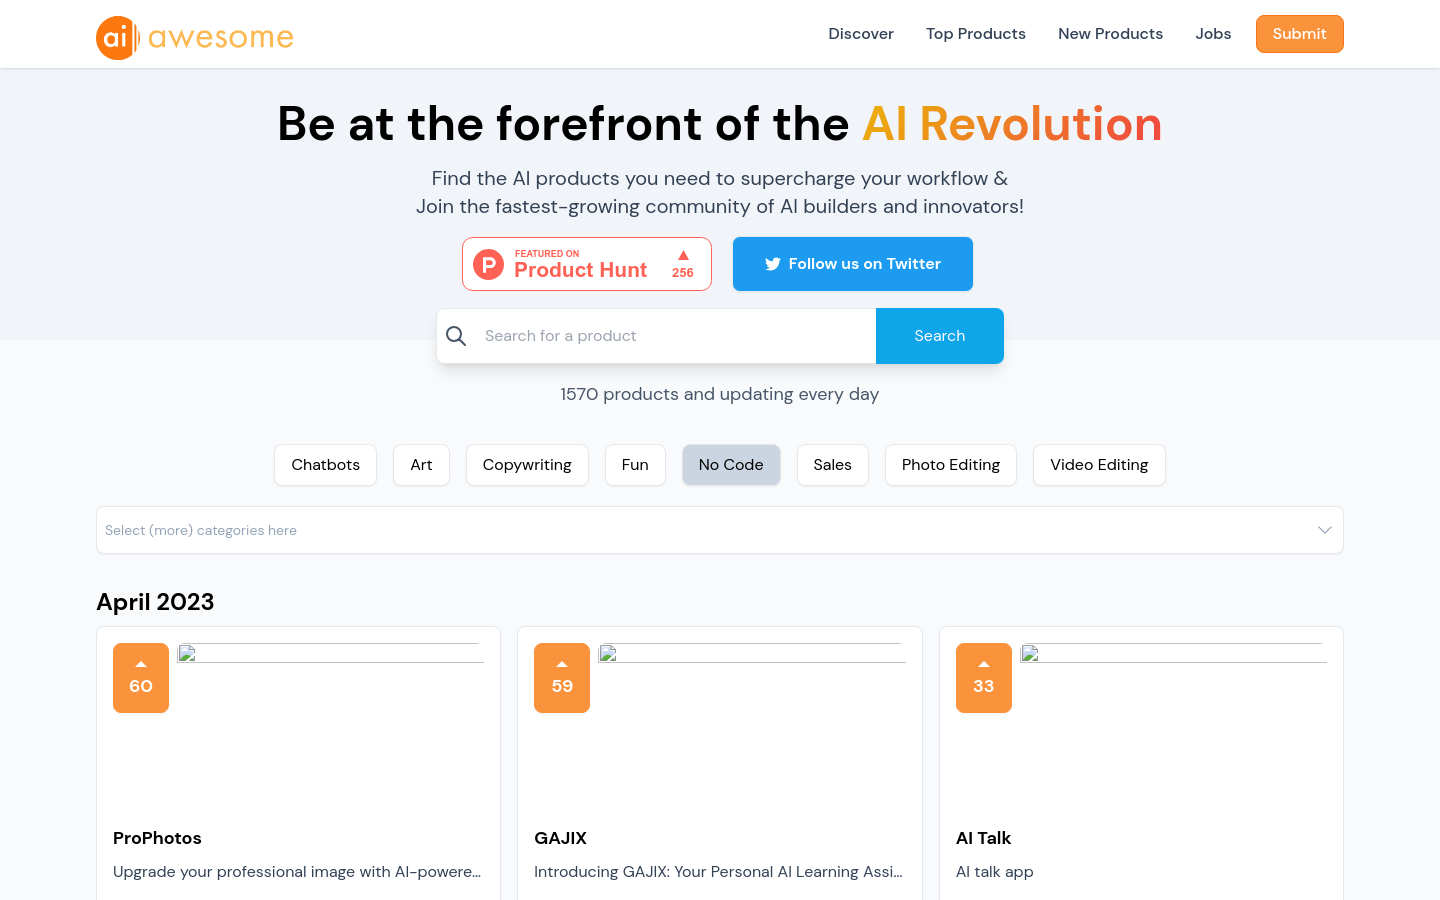Go to the Jobs page
Image resolution: width=1440 pixels, height=900 pixels.
1213,34
